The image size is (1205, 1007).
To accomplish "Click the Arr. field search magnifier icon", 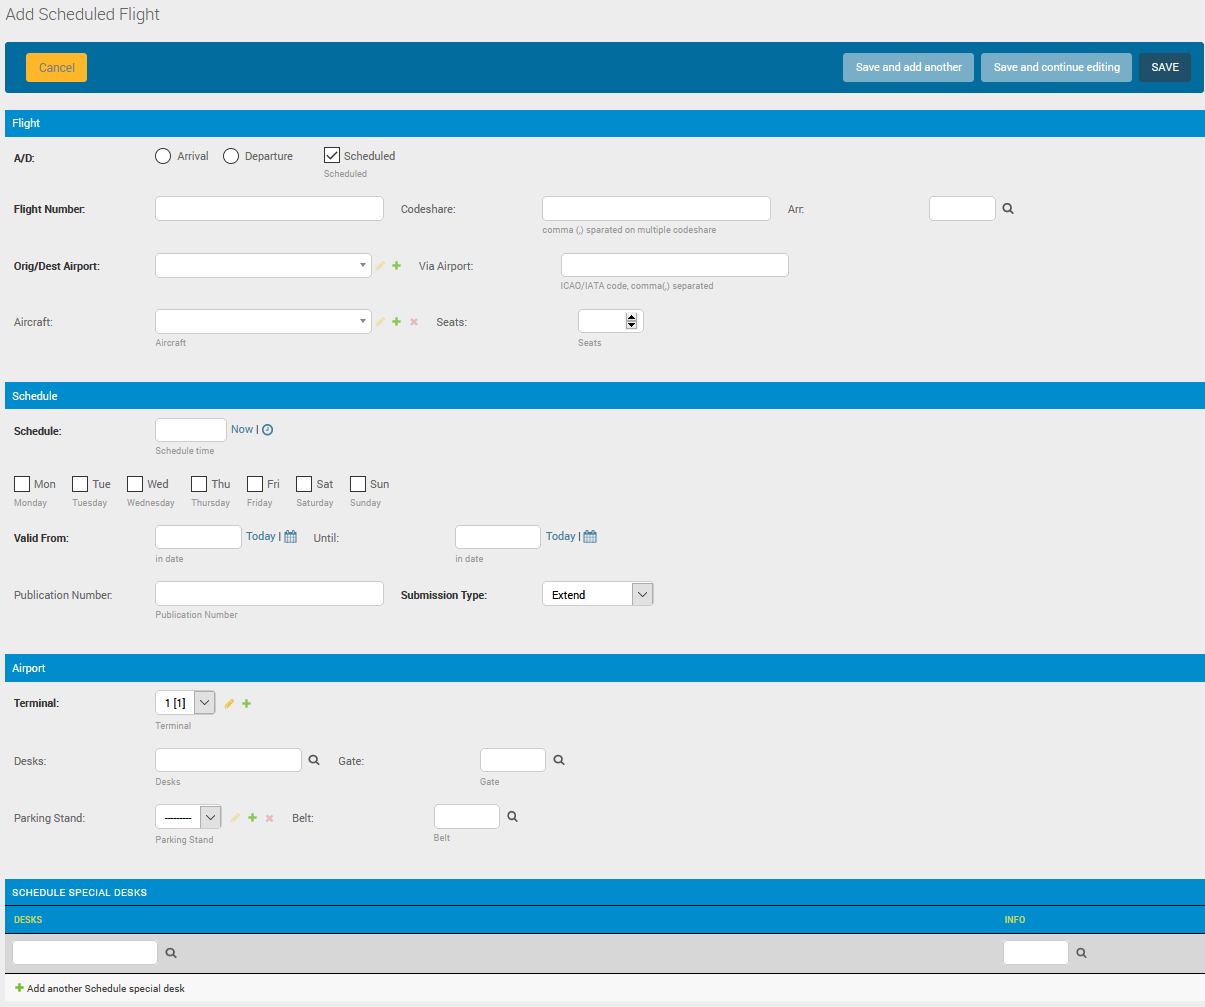I will pos(1008,209).
